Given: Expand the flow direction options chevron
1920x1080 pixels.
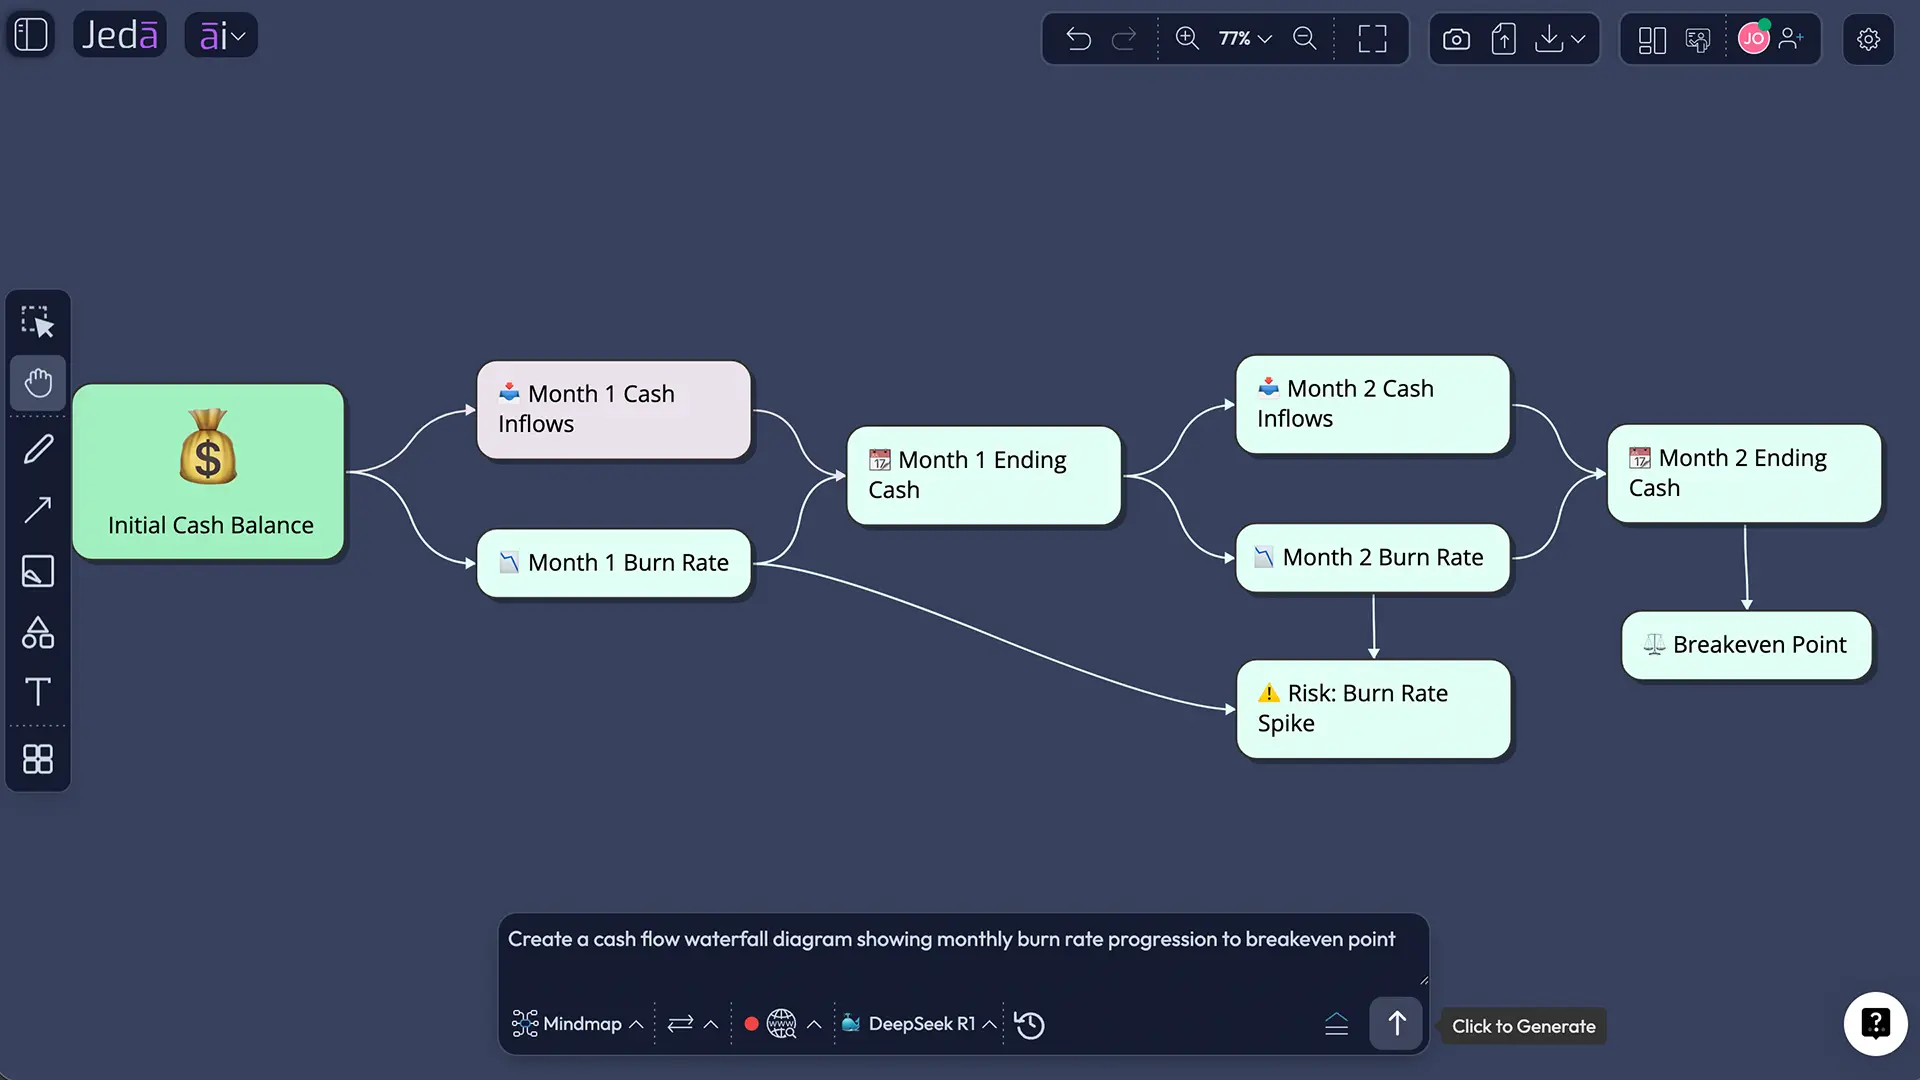Looking at the screenshot, I should coord(711,1025).
